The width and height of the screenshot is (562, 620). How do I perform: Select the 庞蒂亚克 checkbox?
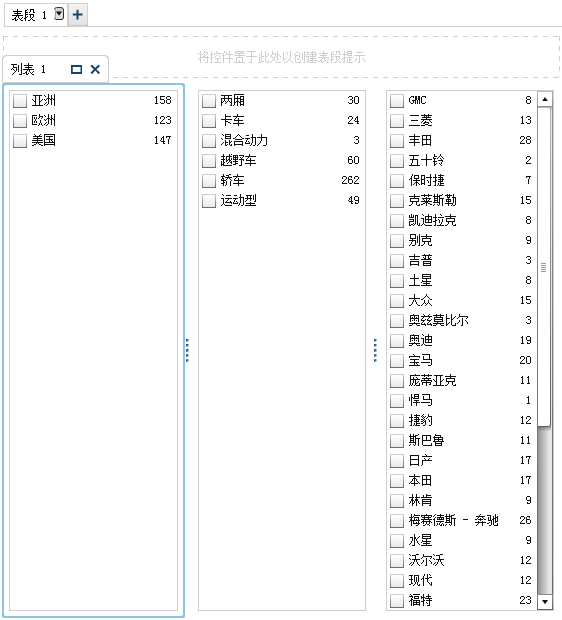point(397,381)
